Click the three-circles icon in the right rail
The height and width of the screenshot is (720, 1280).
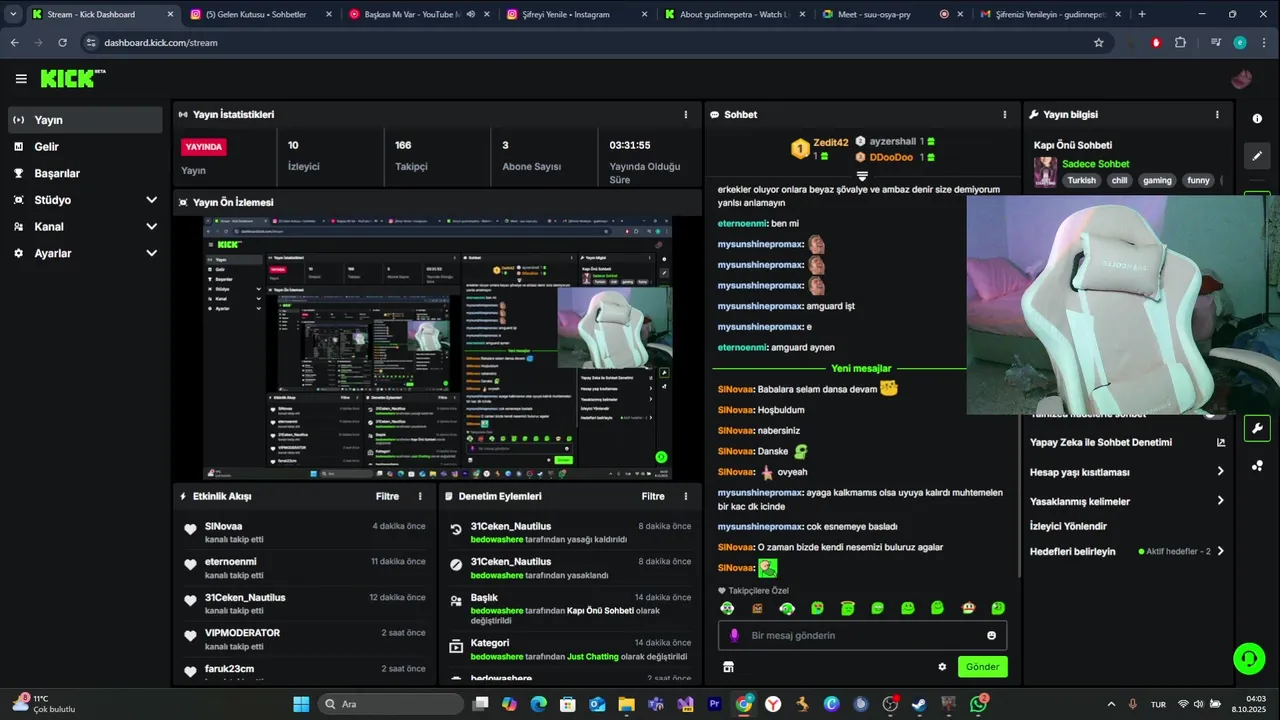coord(1257,466)
